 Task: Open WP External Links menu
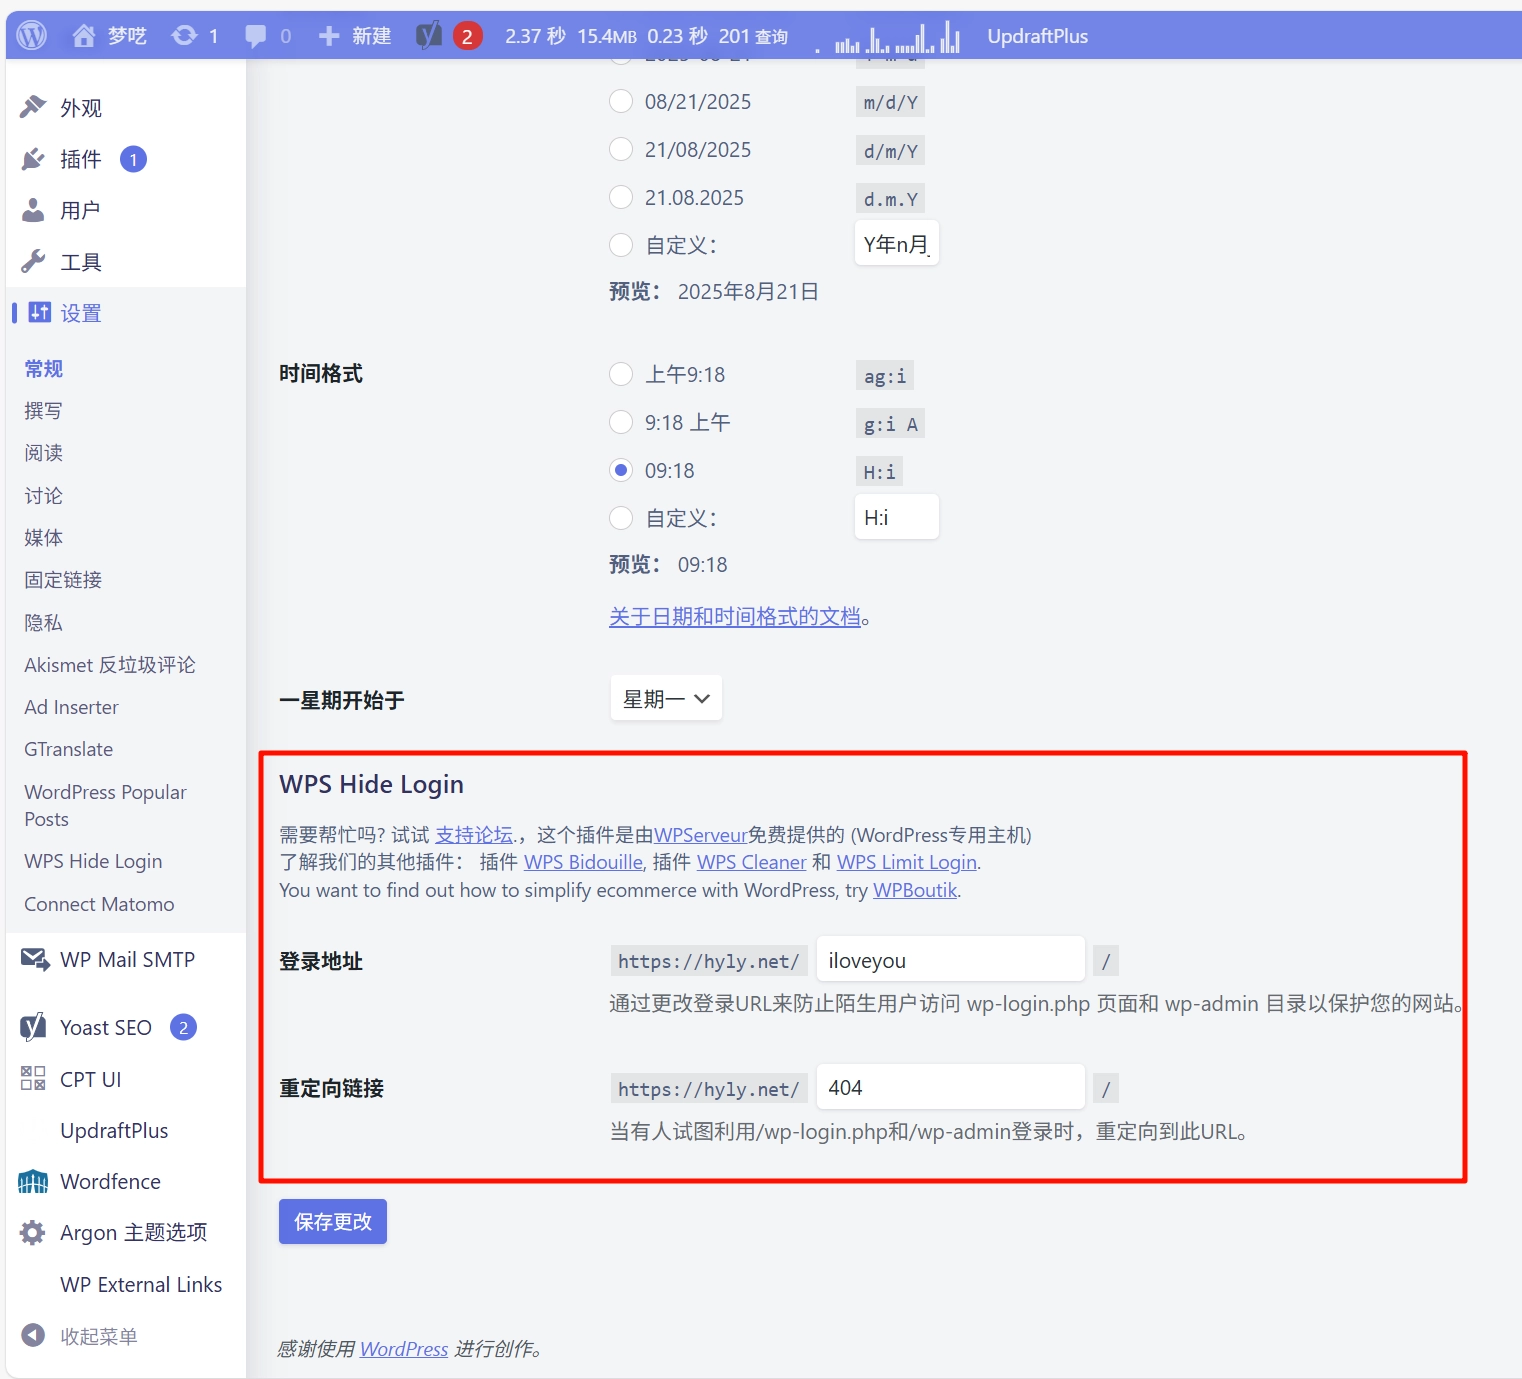141,1284
